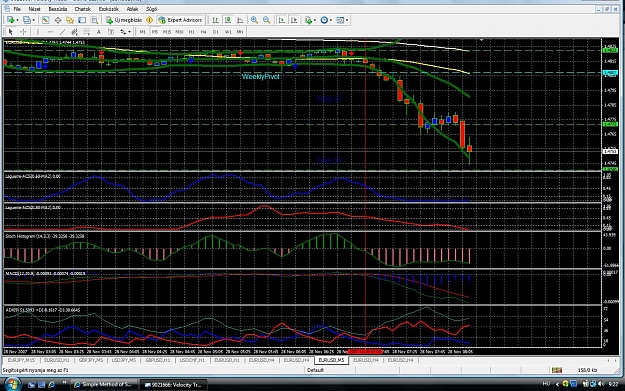Viewport: 625px width, 391px height.
Task: Expand the templates dropdown arrow
Action: pos(347,20)
